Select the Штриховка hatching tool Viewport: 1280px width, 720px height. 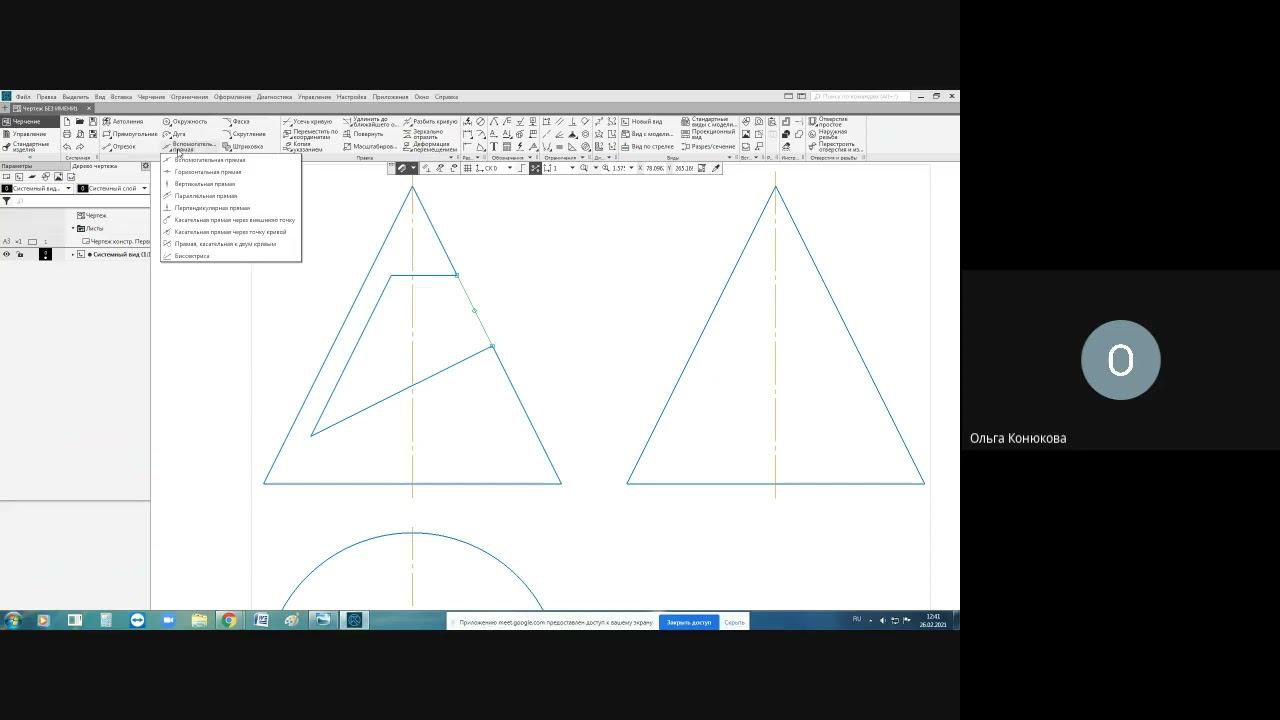pos(243,146)
